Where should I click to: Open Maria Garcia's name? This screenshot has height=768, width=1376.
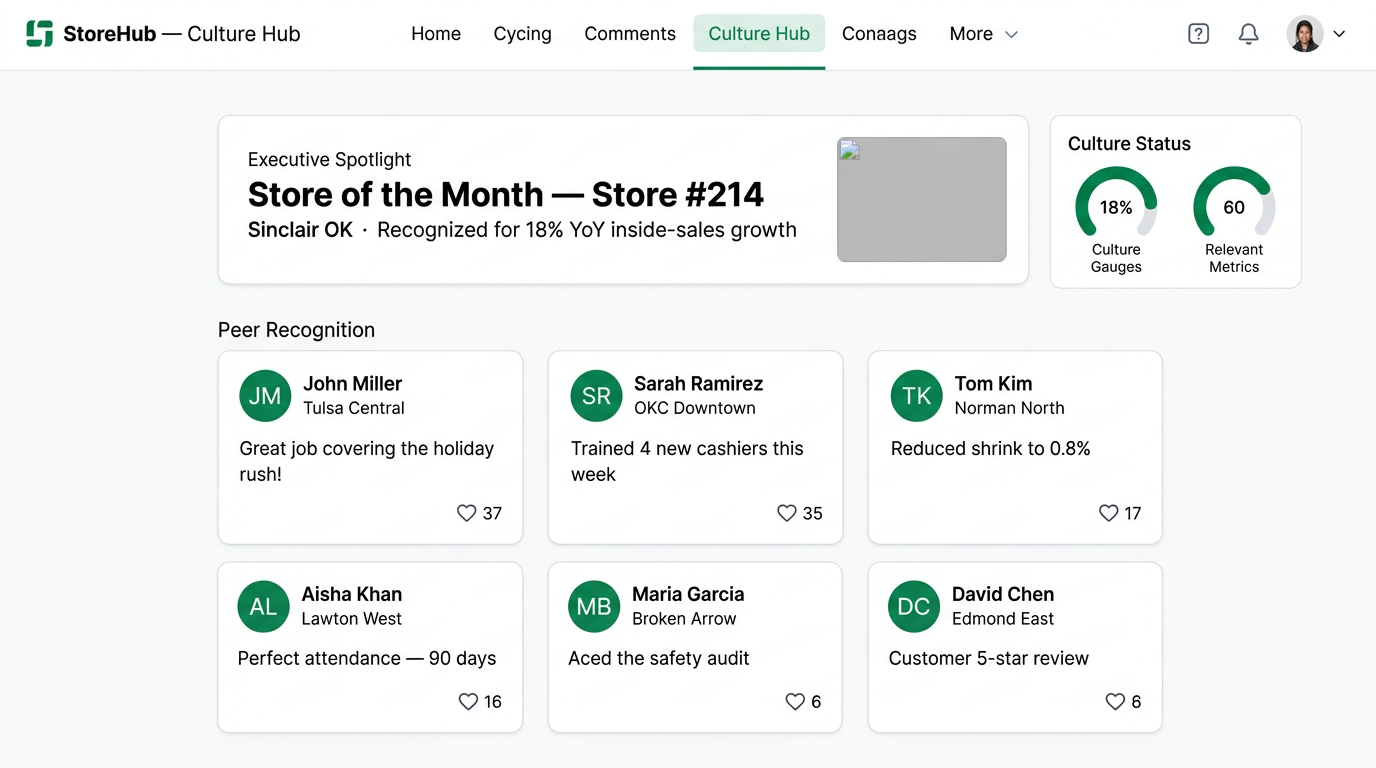(688, 594)
